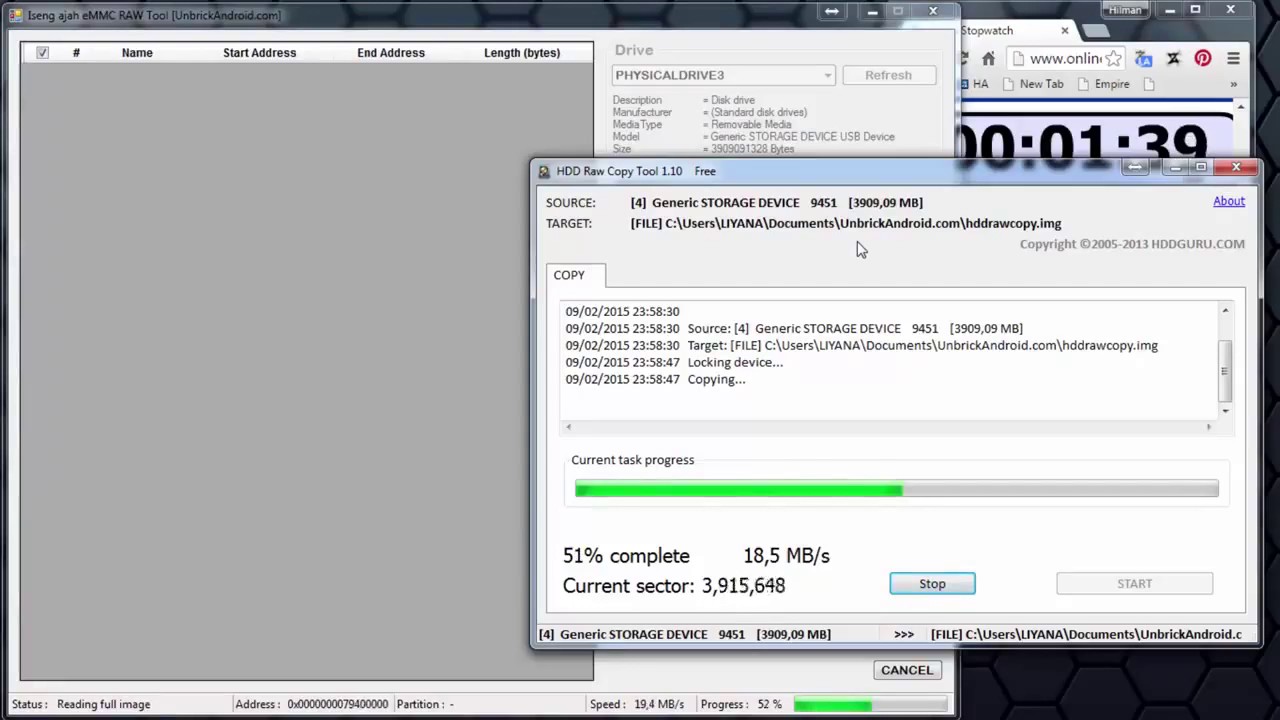Click the Address 0x0000000079400000 field
Screen dimensions: 1280x720
311,704
